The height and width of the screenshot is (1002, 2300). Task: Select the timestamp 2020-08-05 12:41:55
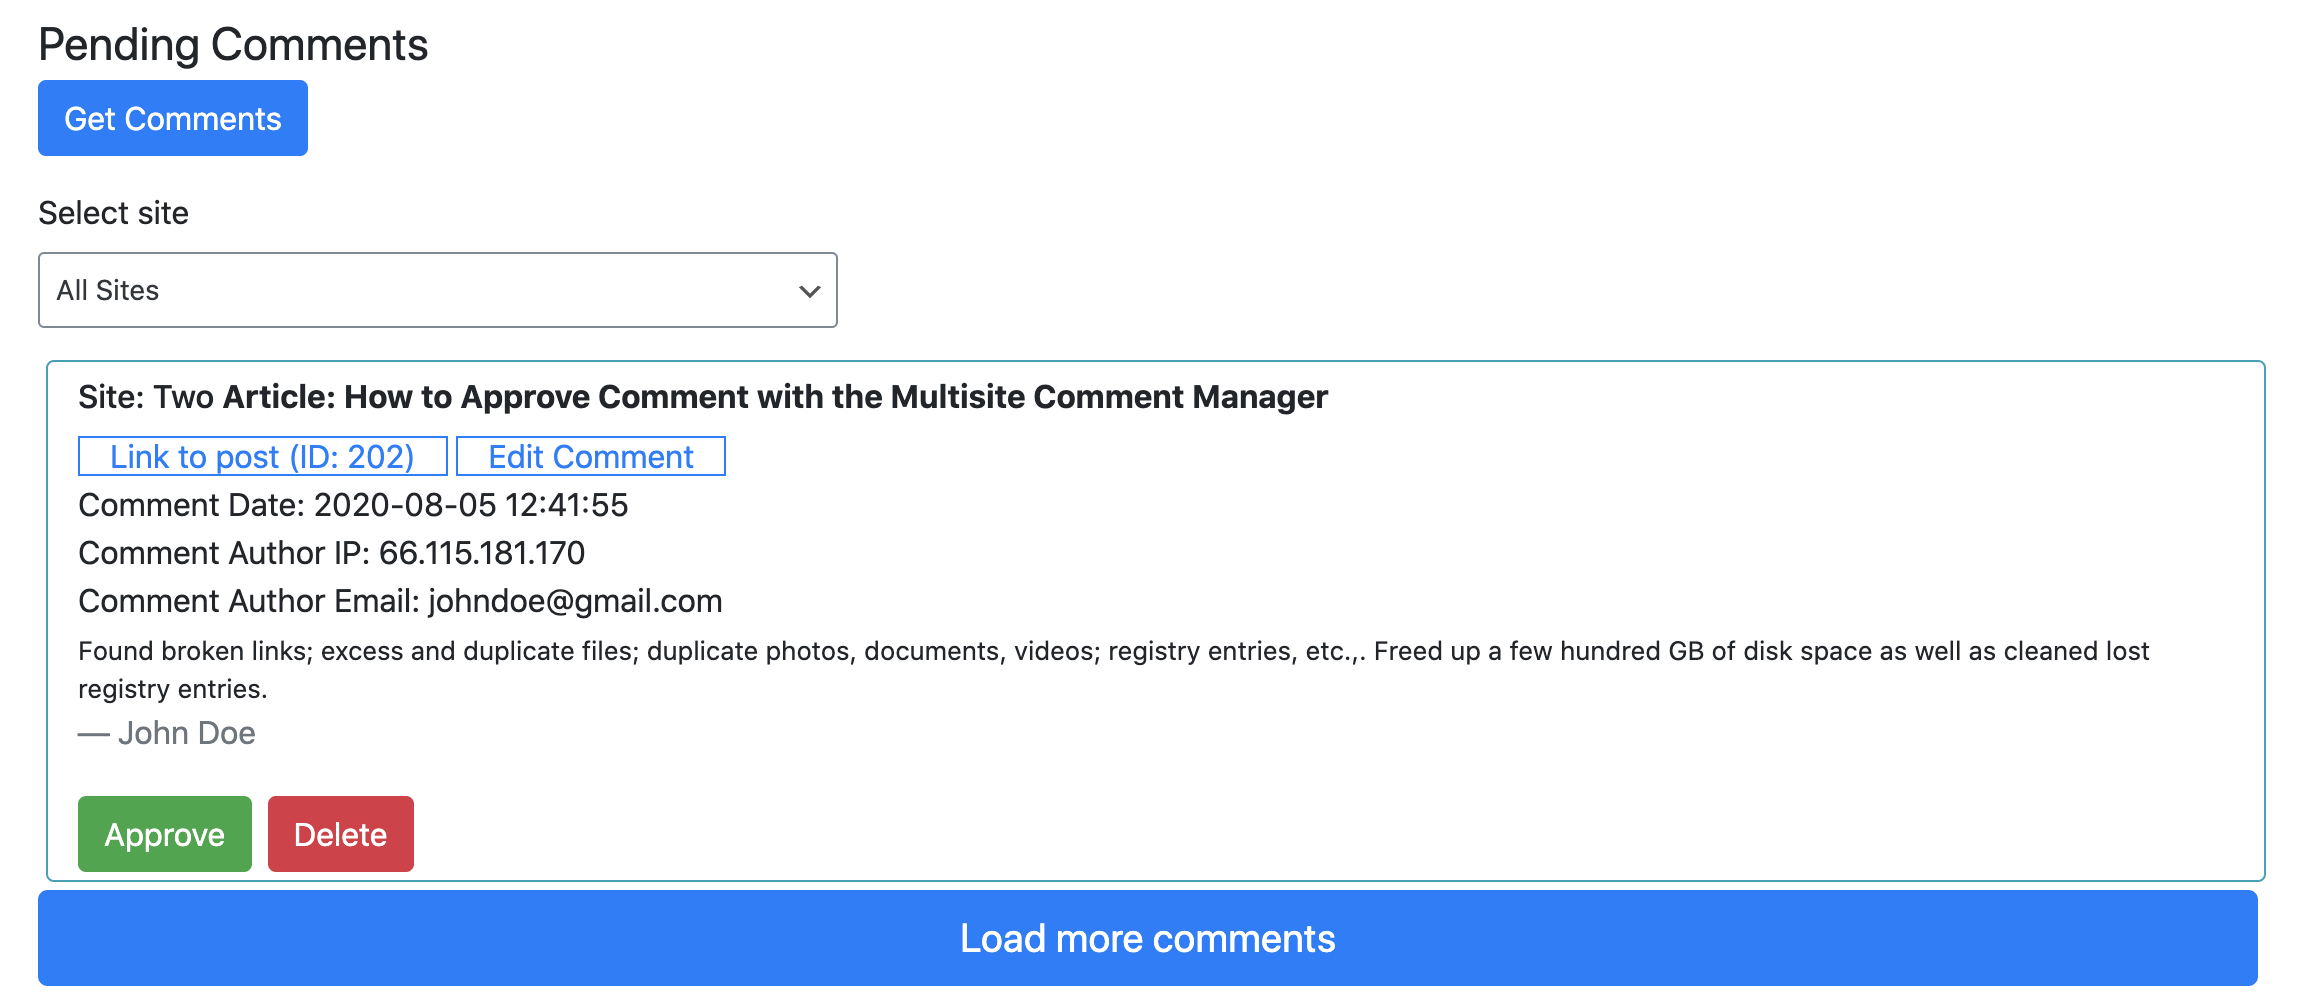471,505
